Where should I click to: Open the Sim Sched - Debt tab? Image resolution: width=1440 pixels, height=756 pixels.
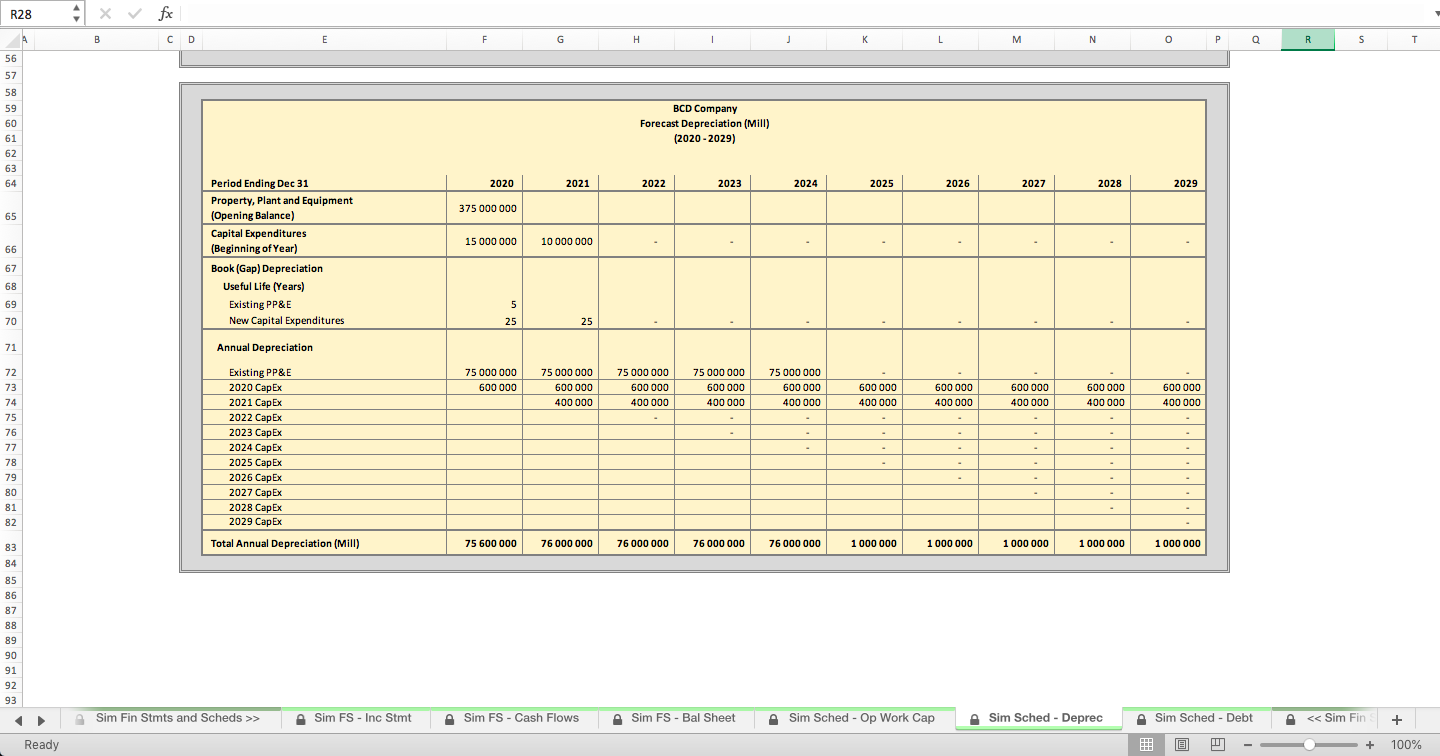pyautogui.click(x=1195, y=718)
